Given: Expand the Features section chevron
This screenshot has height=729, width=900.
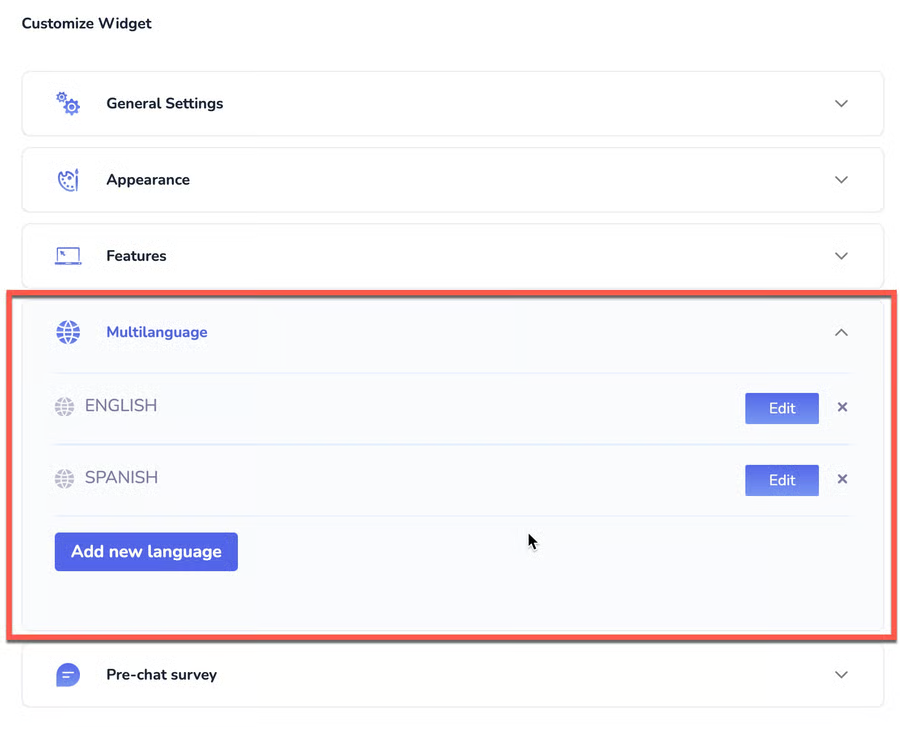Looking at the screenshot, I should coord(841,256).
